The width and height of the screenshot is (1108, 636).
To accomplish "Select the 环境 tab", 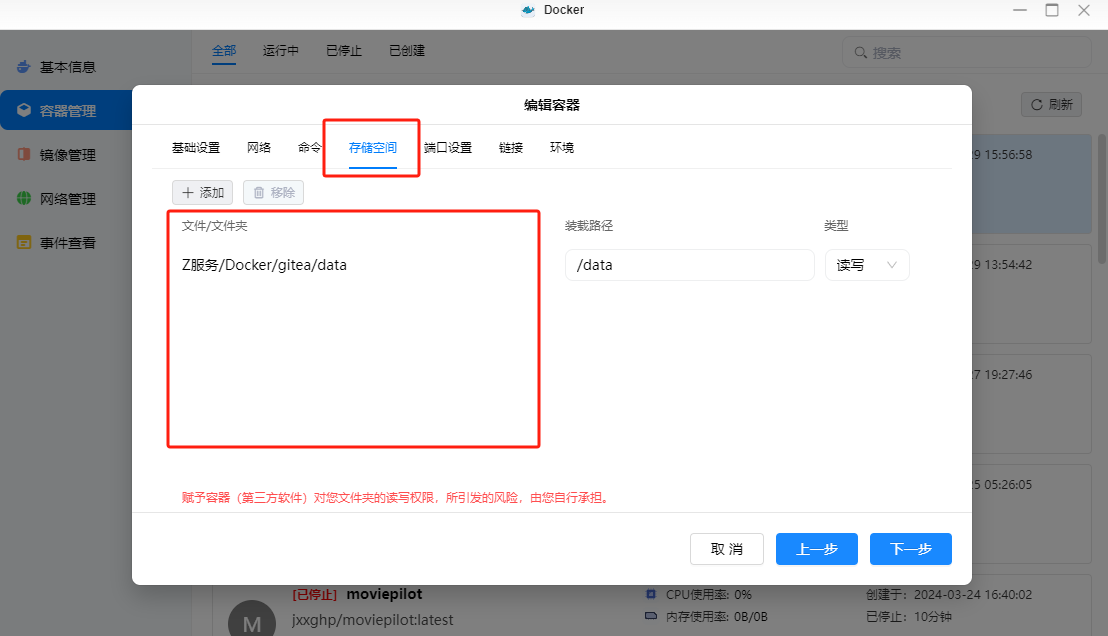I will click(x=562, y=148).
